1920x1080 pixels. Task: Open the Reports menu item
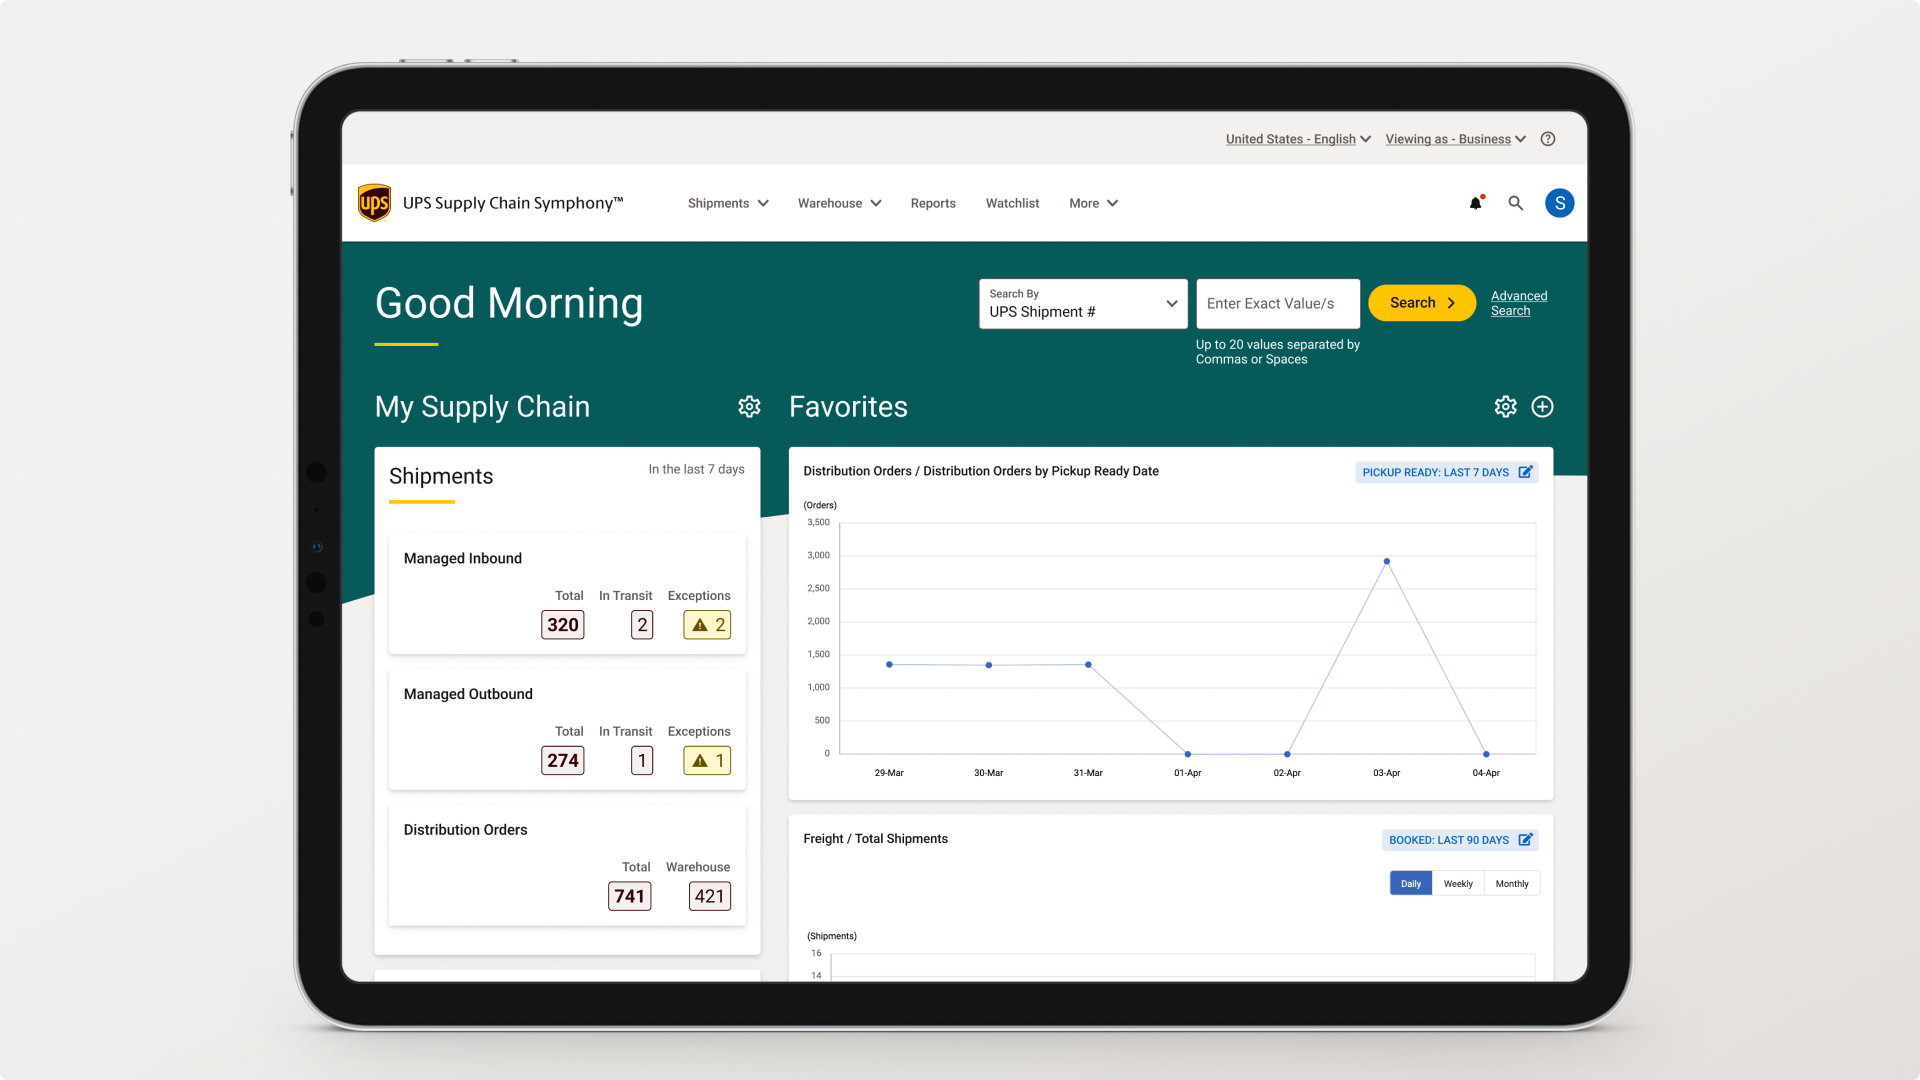pyautogui.click(x=932, y=203)
